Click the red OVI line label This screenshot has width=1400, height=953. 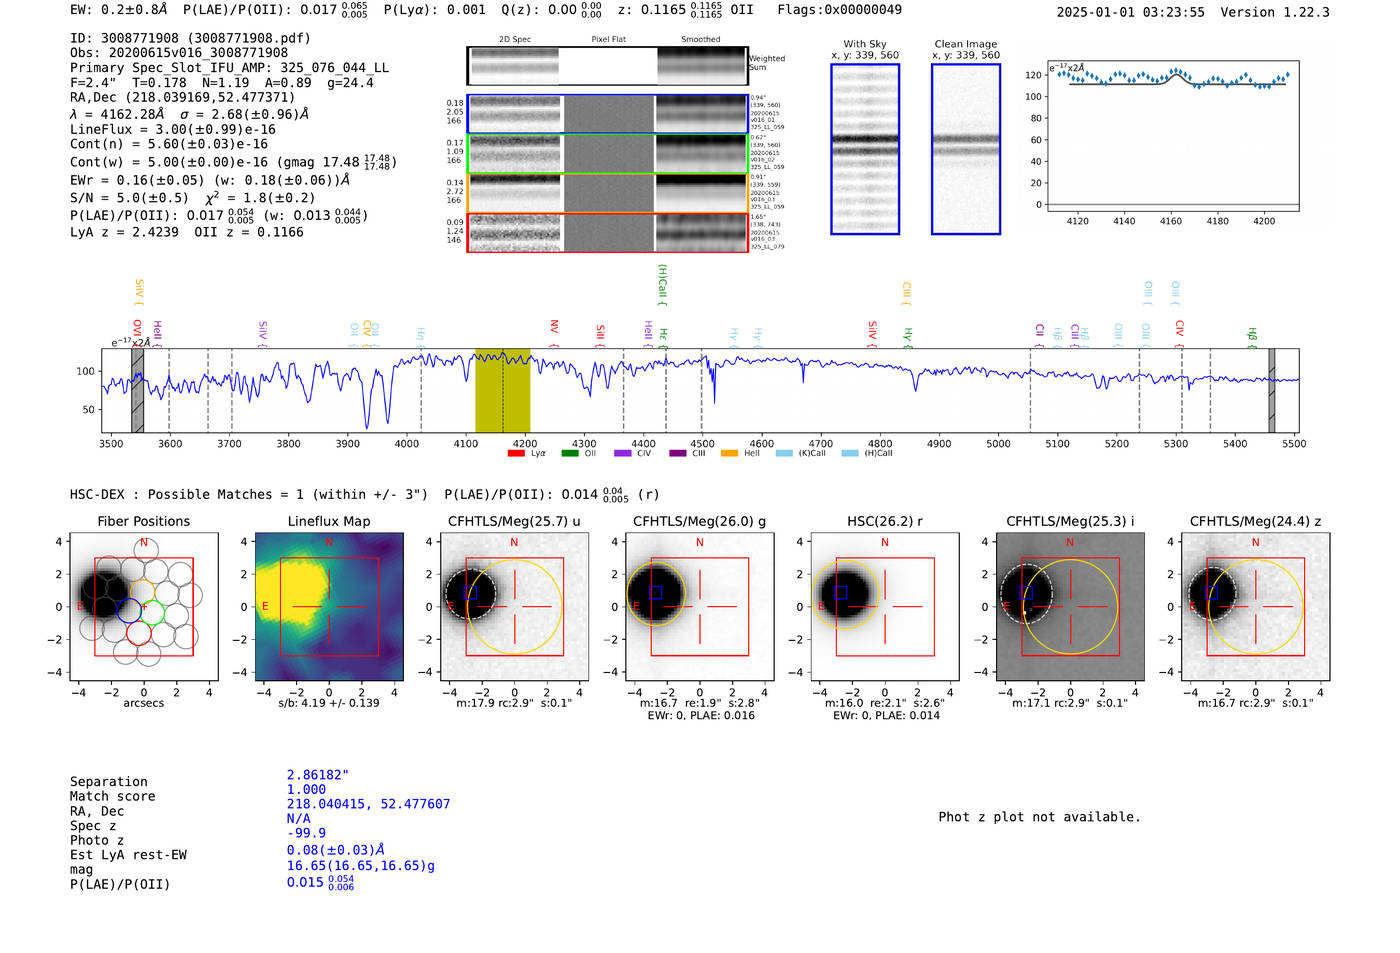click(x=137, y=332)
